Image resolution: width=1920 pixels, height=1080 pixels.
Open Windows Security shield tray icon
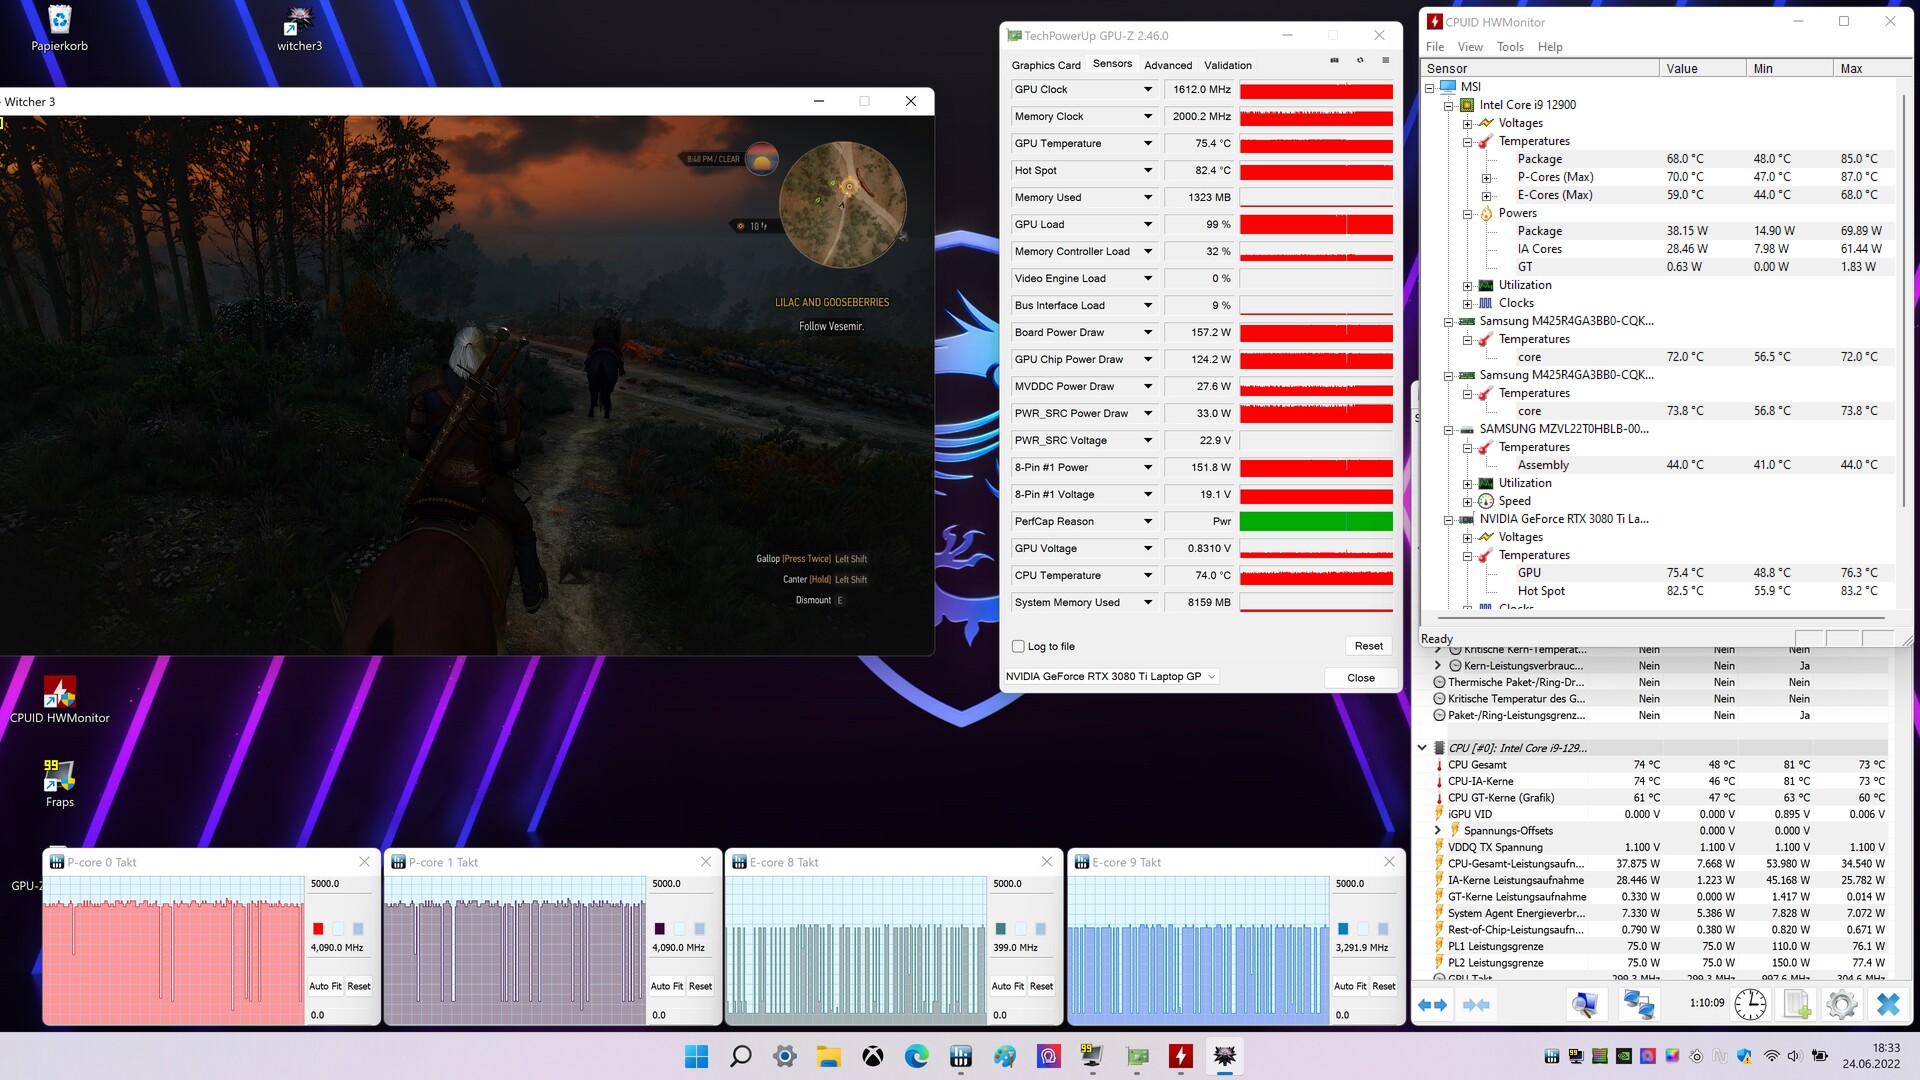click(1745, 1056)
